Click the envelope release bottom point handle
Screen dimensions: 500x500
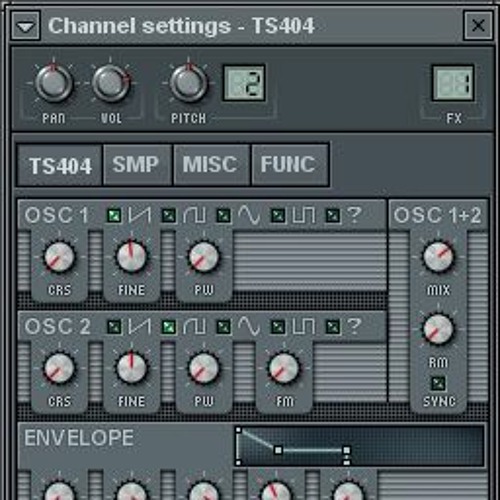click(347, 463)
